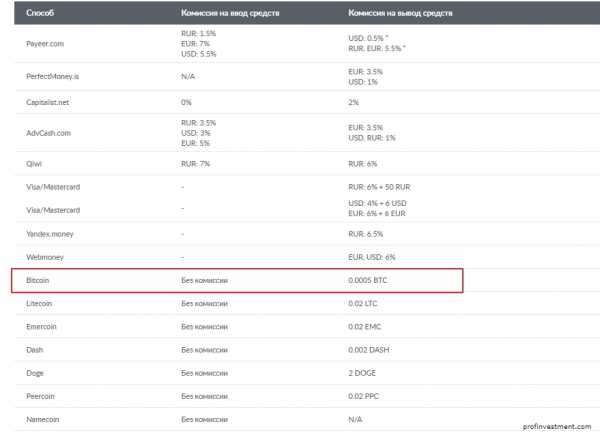
Task: Click "Без комиссии" in the Peercoin row
Action: click(x=204, y=396)
